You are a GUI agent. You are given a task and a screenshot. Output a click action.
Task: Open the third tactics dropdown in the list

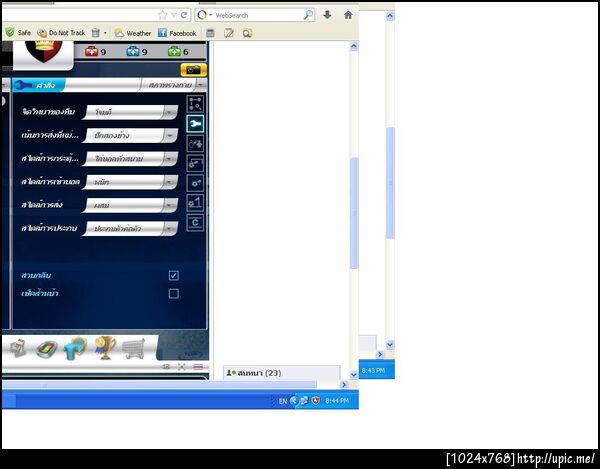(130, 159)
